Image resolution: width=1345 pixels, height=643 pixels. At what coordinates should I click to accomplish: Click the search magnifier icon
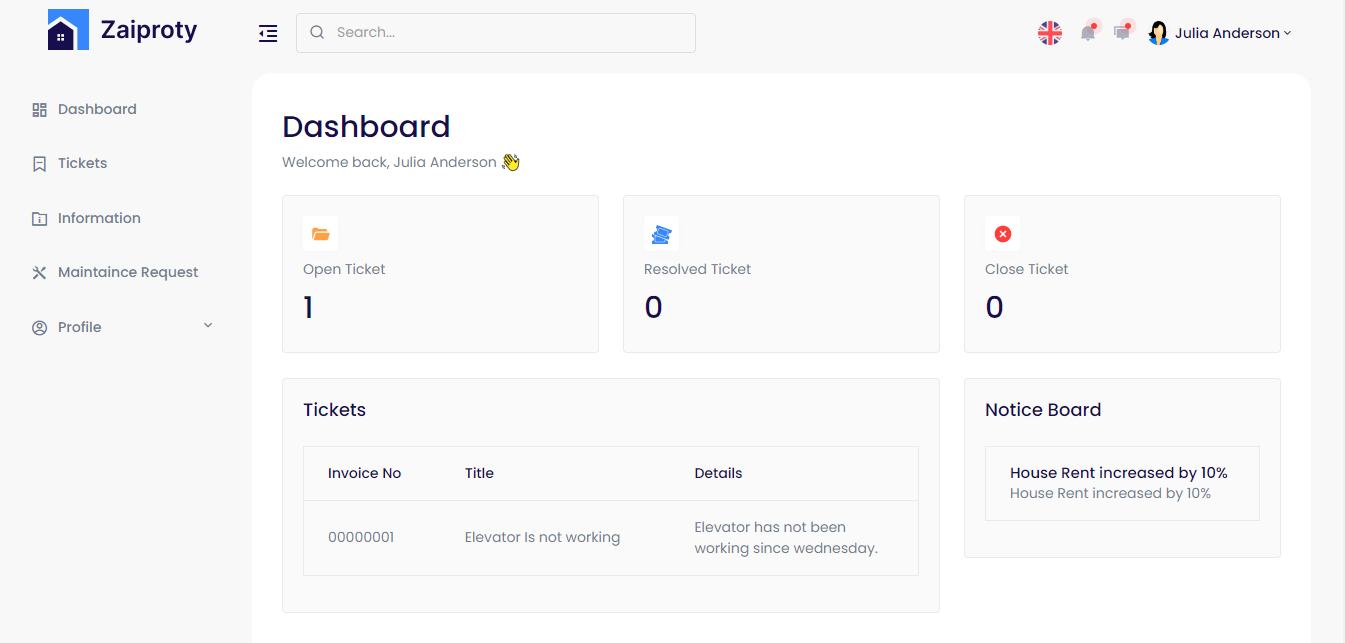(x=317, y=33)
